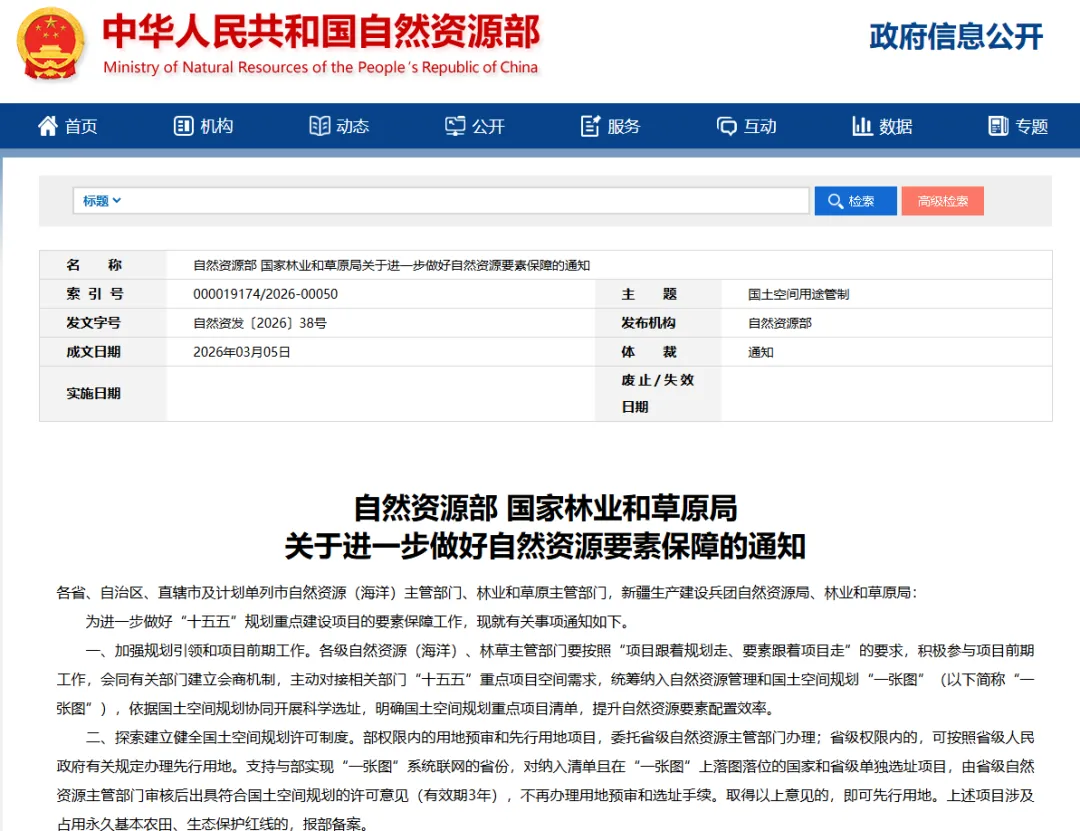Click the open book icon beside 动态
This screenshot has width=1080, height=831.
click(x=320, y=126)
